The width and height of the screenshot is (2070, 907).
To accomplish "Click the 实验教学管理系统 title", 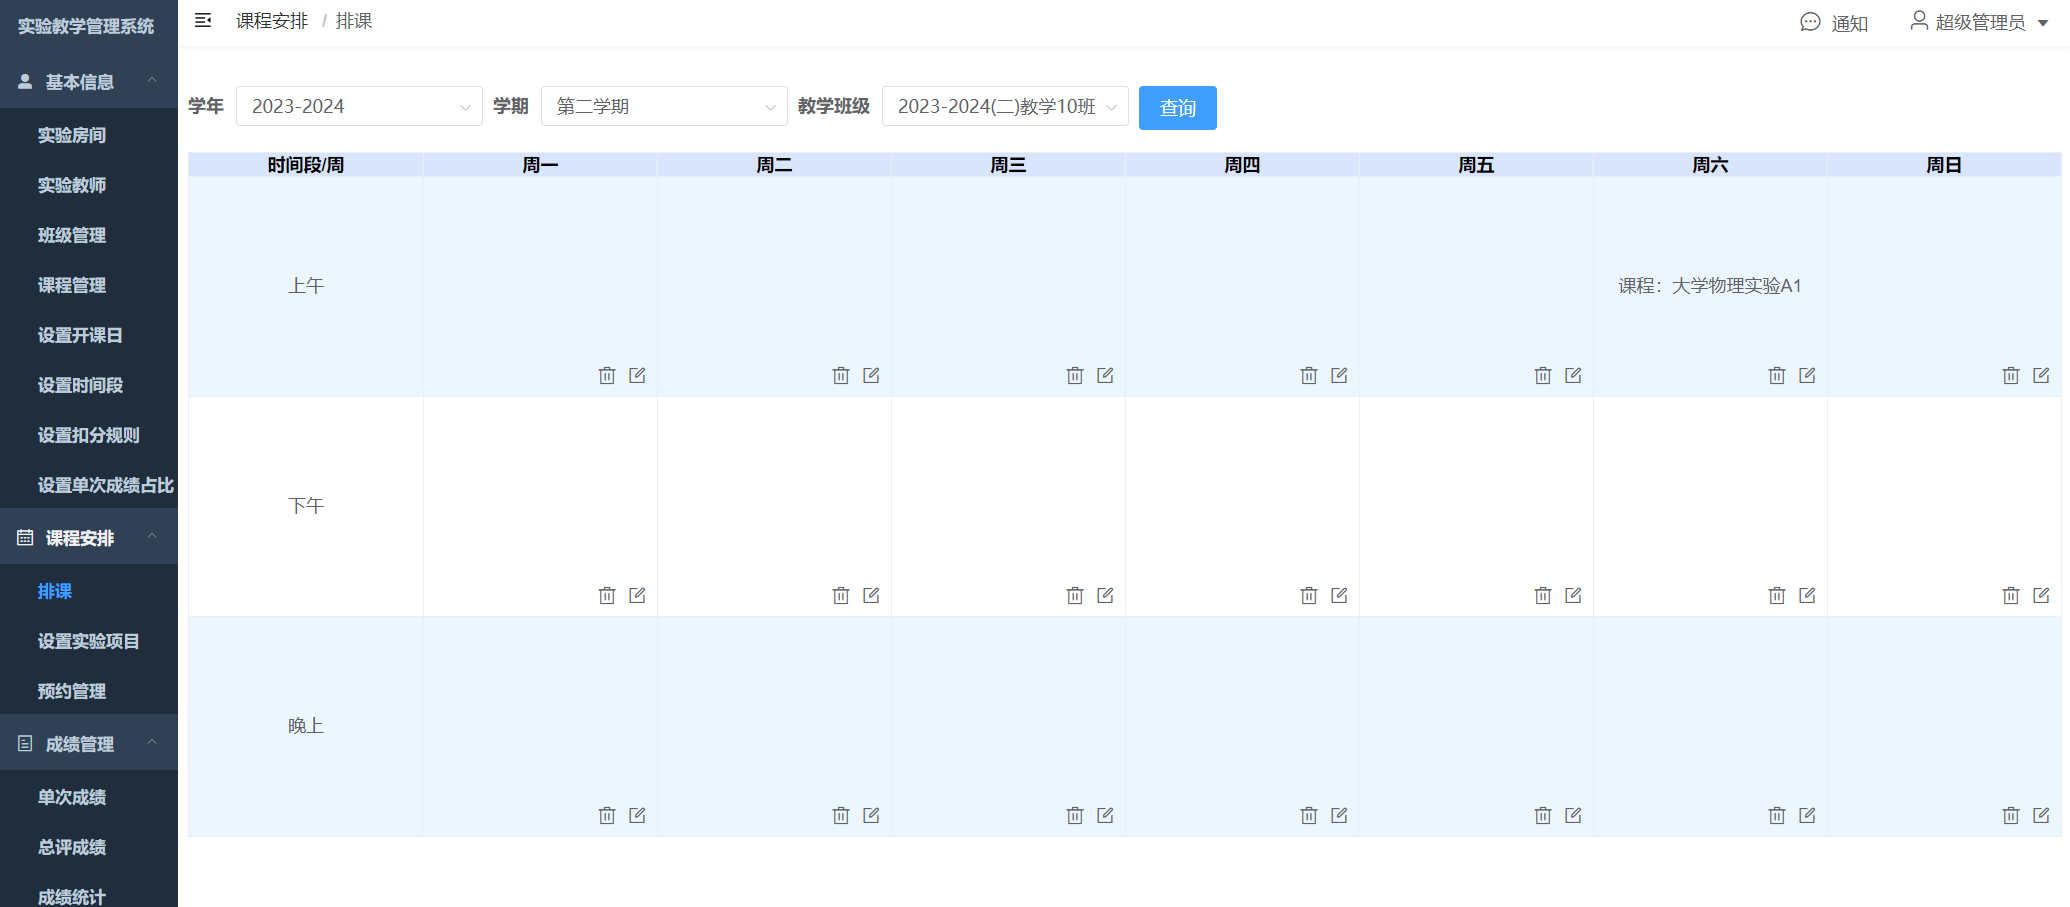I will tap(86, 26).
